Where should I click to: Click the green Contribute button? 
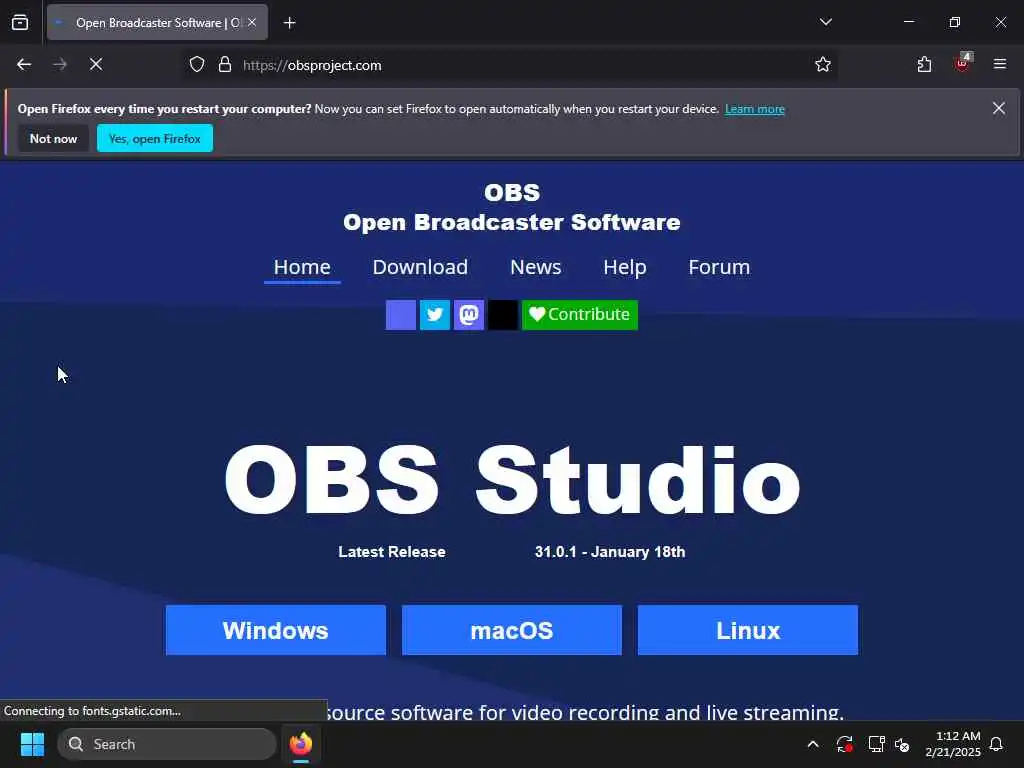[x=580, y=315]
